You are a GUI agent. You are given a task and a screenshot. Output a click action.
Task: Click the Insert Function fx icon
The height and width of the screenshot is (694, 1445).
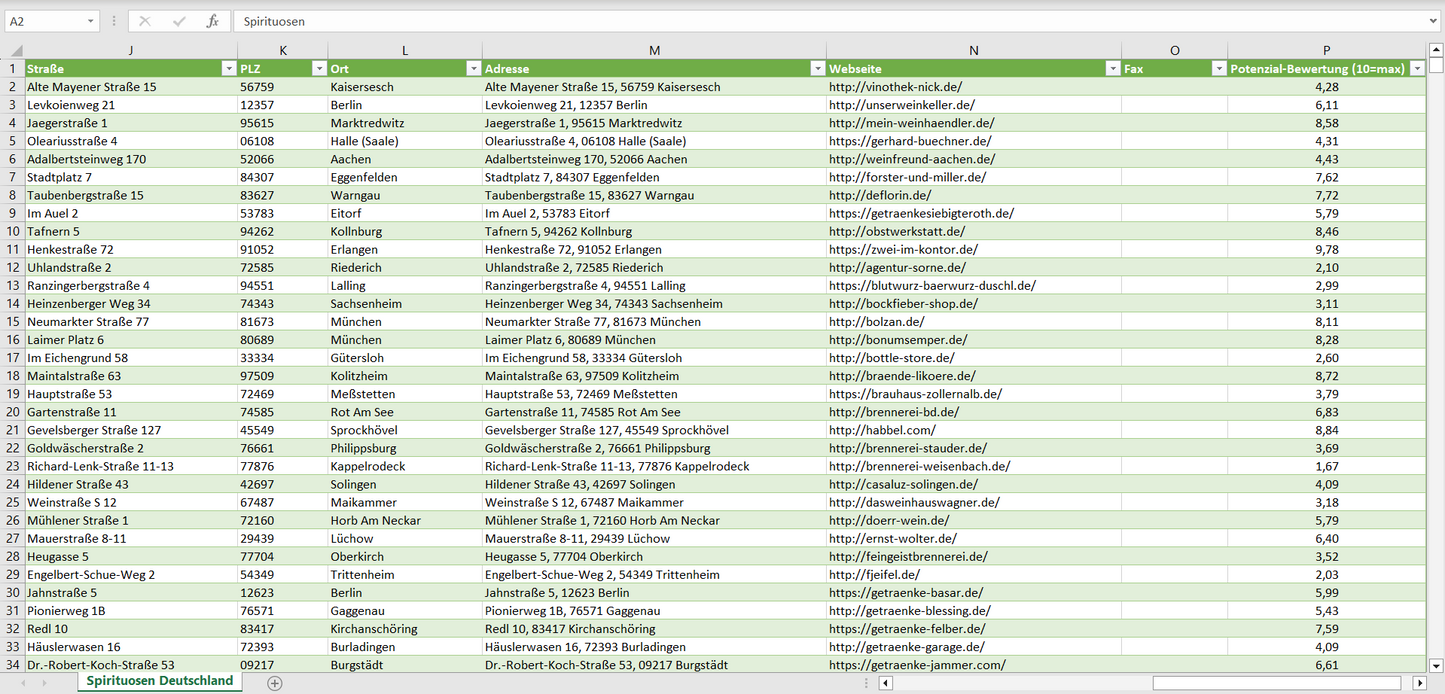pos(212,21)
